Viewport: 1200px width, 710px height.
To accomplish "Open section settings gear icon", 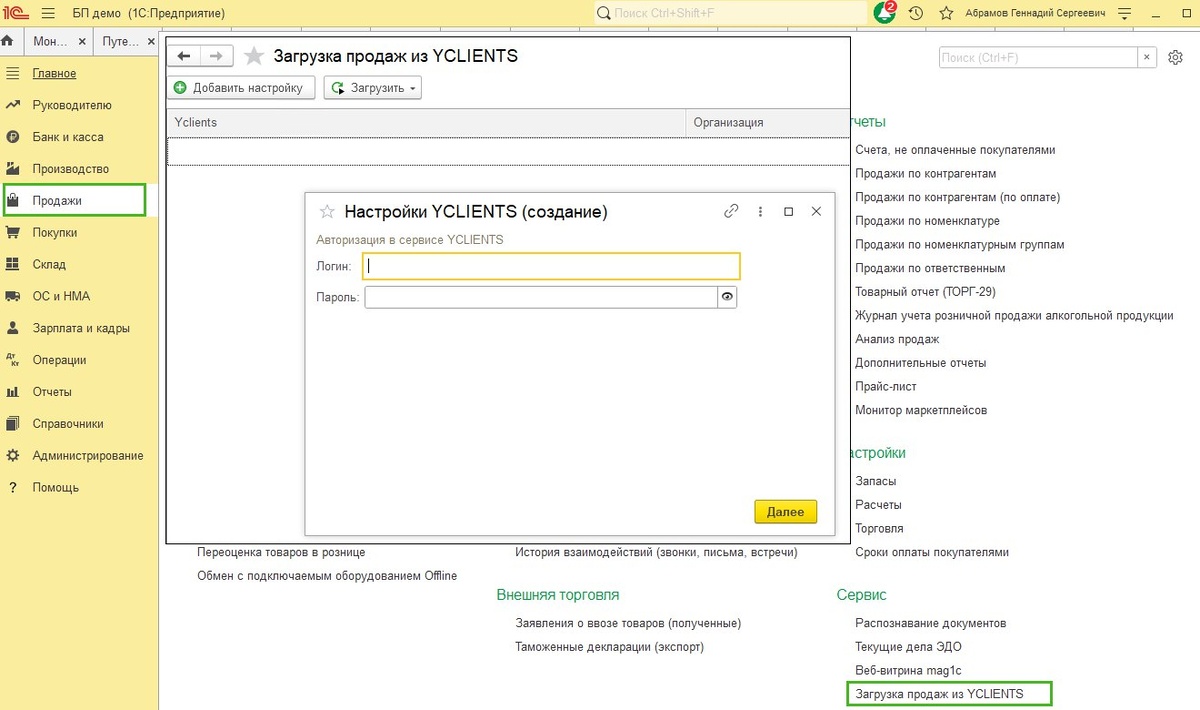I will coord(1175,58).
